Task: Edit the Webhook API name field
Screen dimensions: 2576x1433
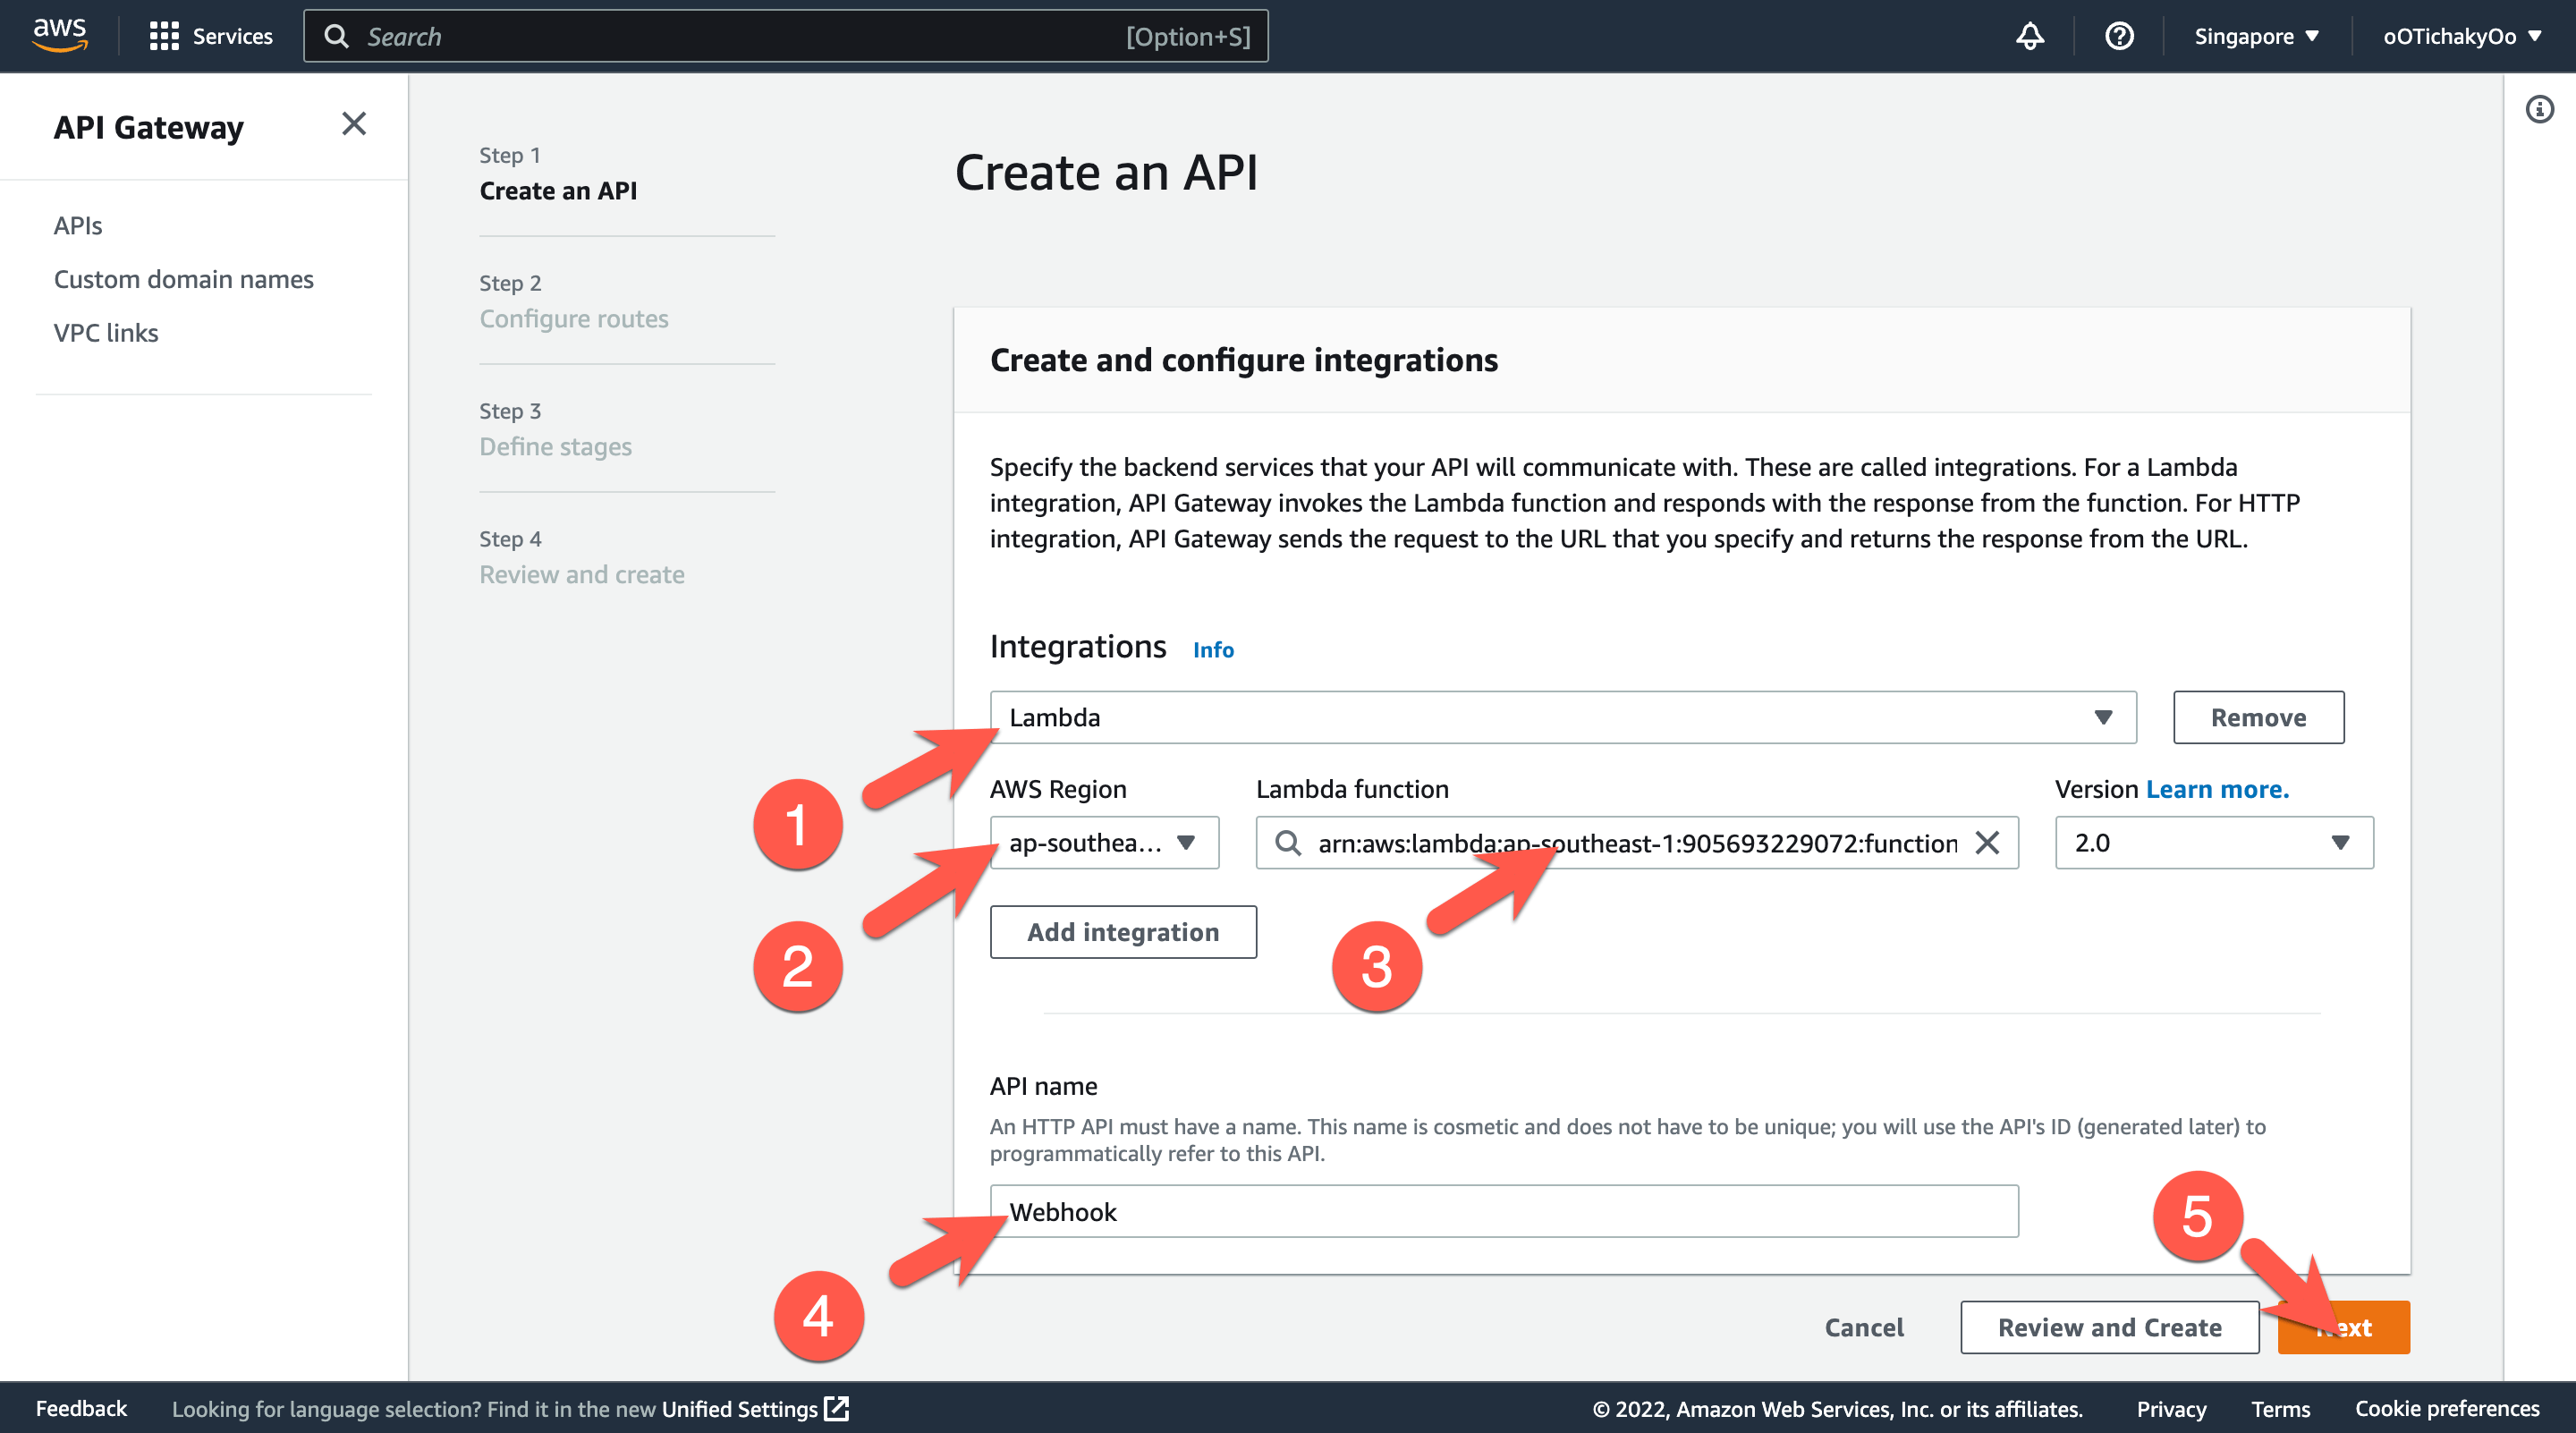Action: pos(1500,1211)
